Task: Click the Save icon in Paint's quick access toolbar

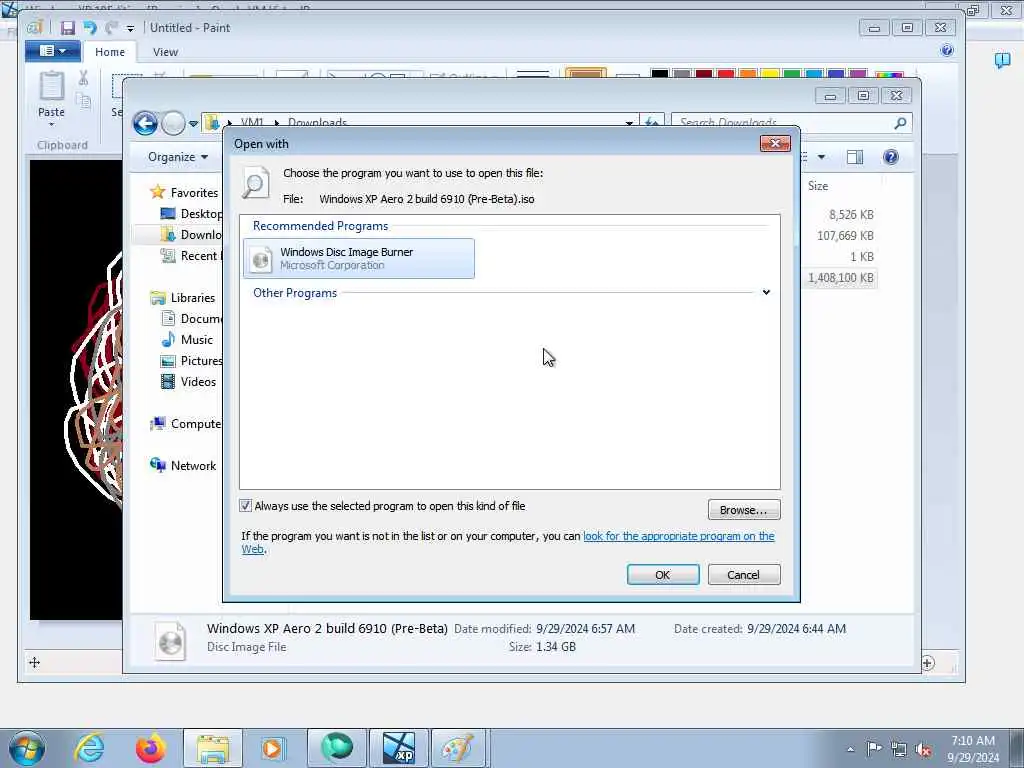Action: (67, 27)
